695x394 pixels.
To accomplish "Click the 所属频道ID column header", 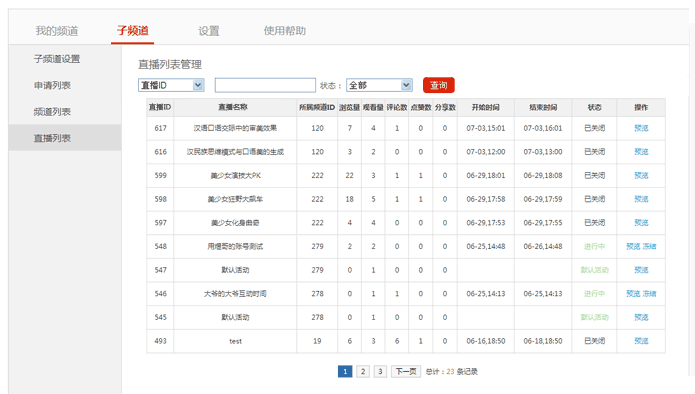I will click(317, 107).
